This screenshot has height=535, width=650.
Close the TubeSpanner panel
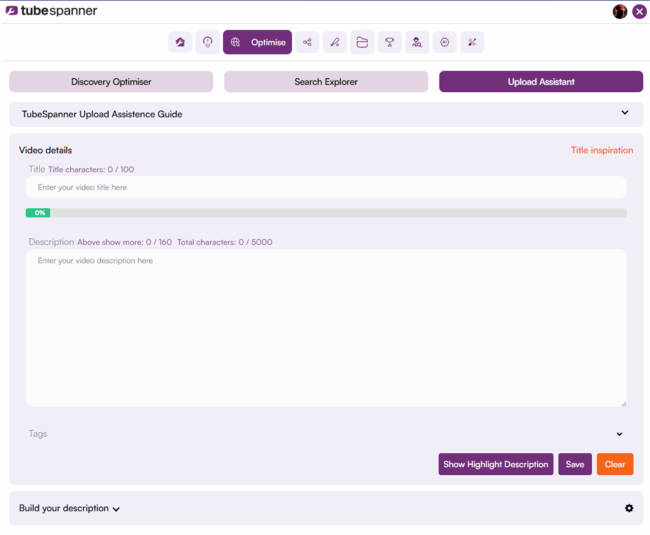coord(640,12)
